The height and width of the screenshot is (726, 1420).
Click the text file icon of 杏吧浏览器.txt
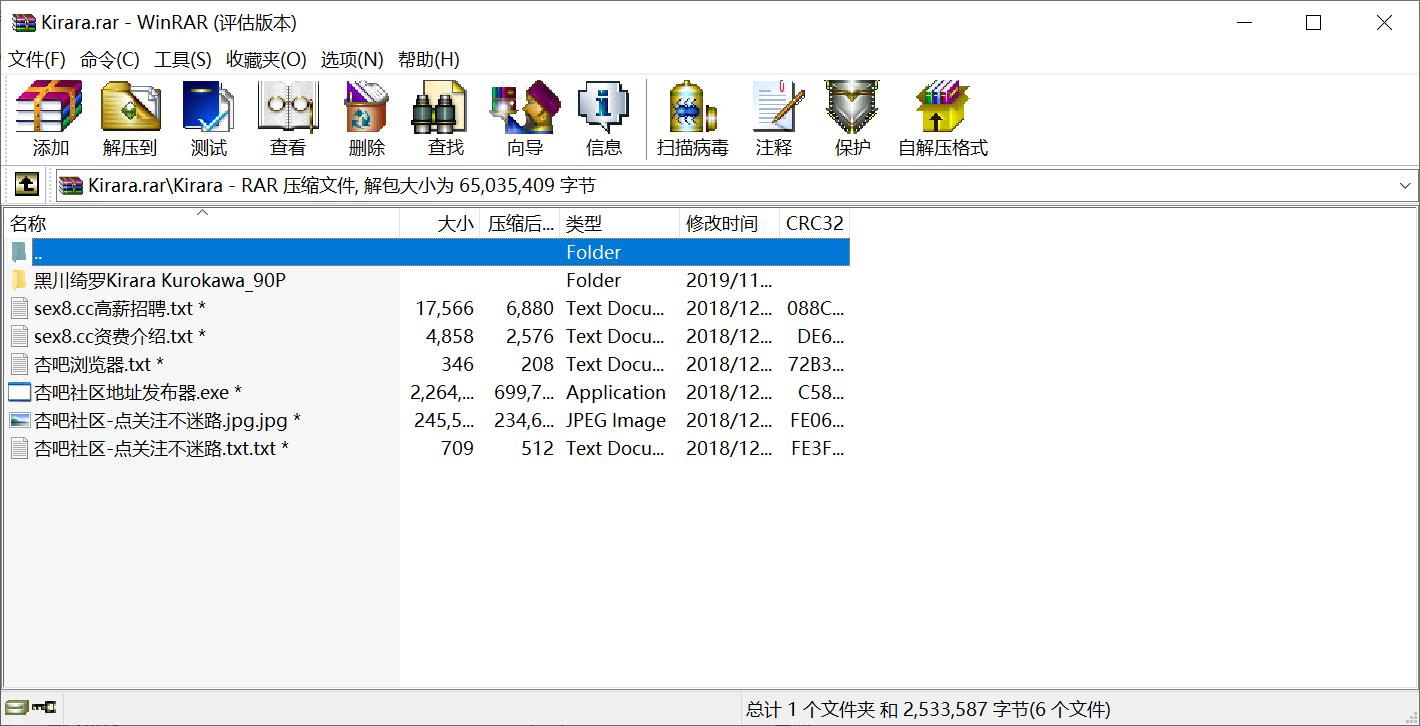[x=19, y=364]
